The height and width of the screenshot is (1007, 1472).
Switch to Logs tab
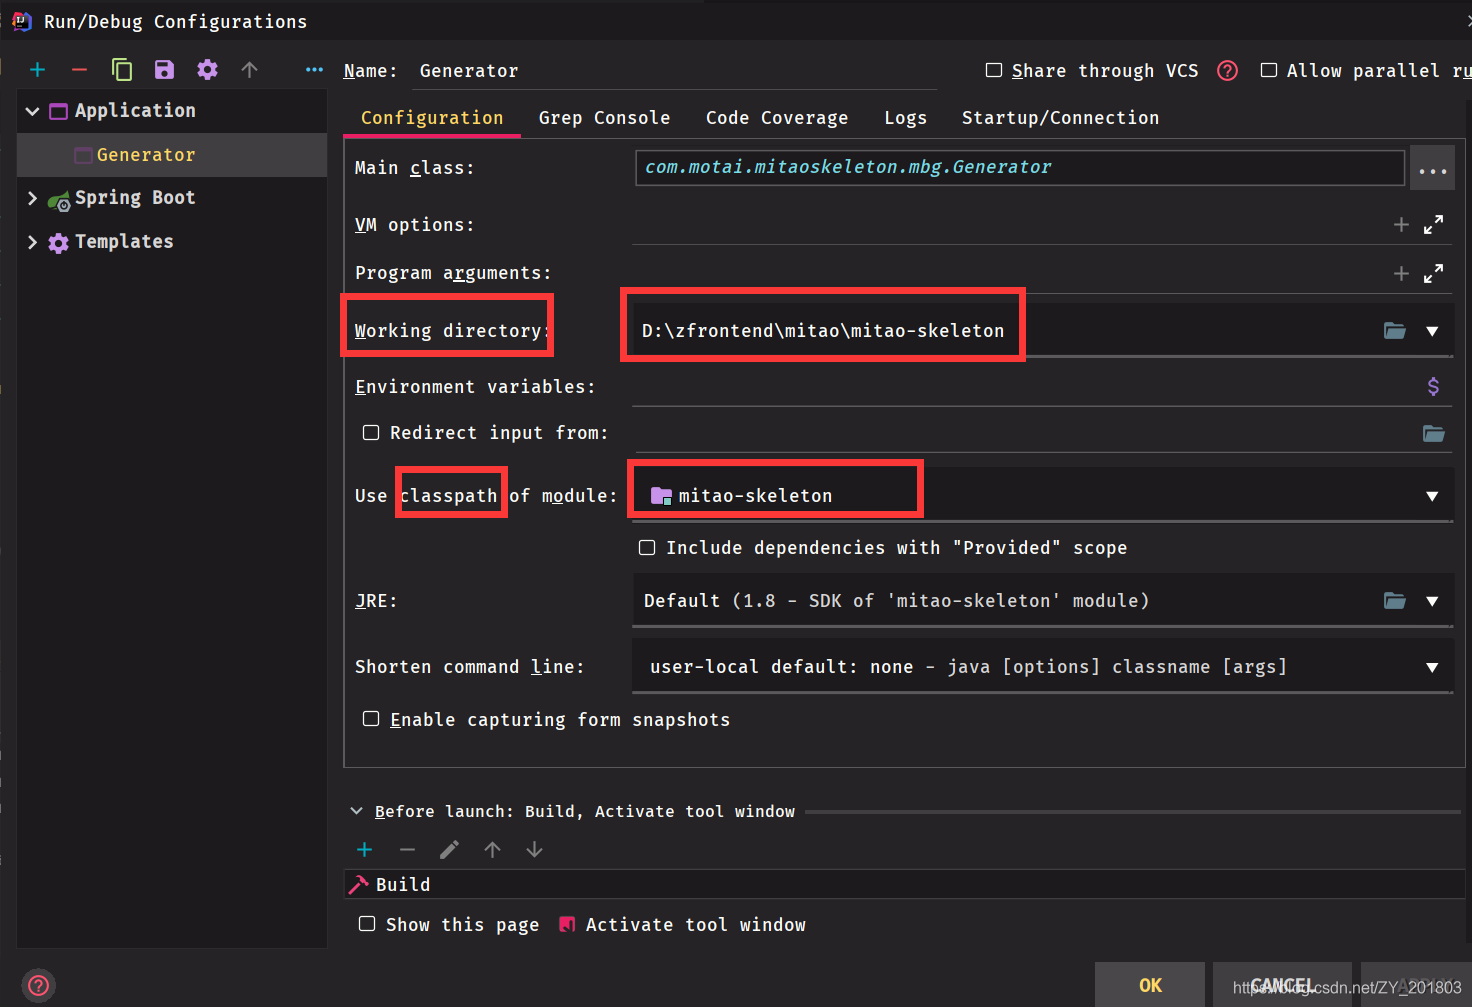[x=905, y=118]
